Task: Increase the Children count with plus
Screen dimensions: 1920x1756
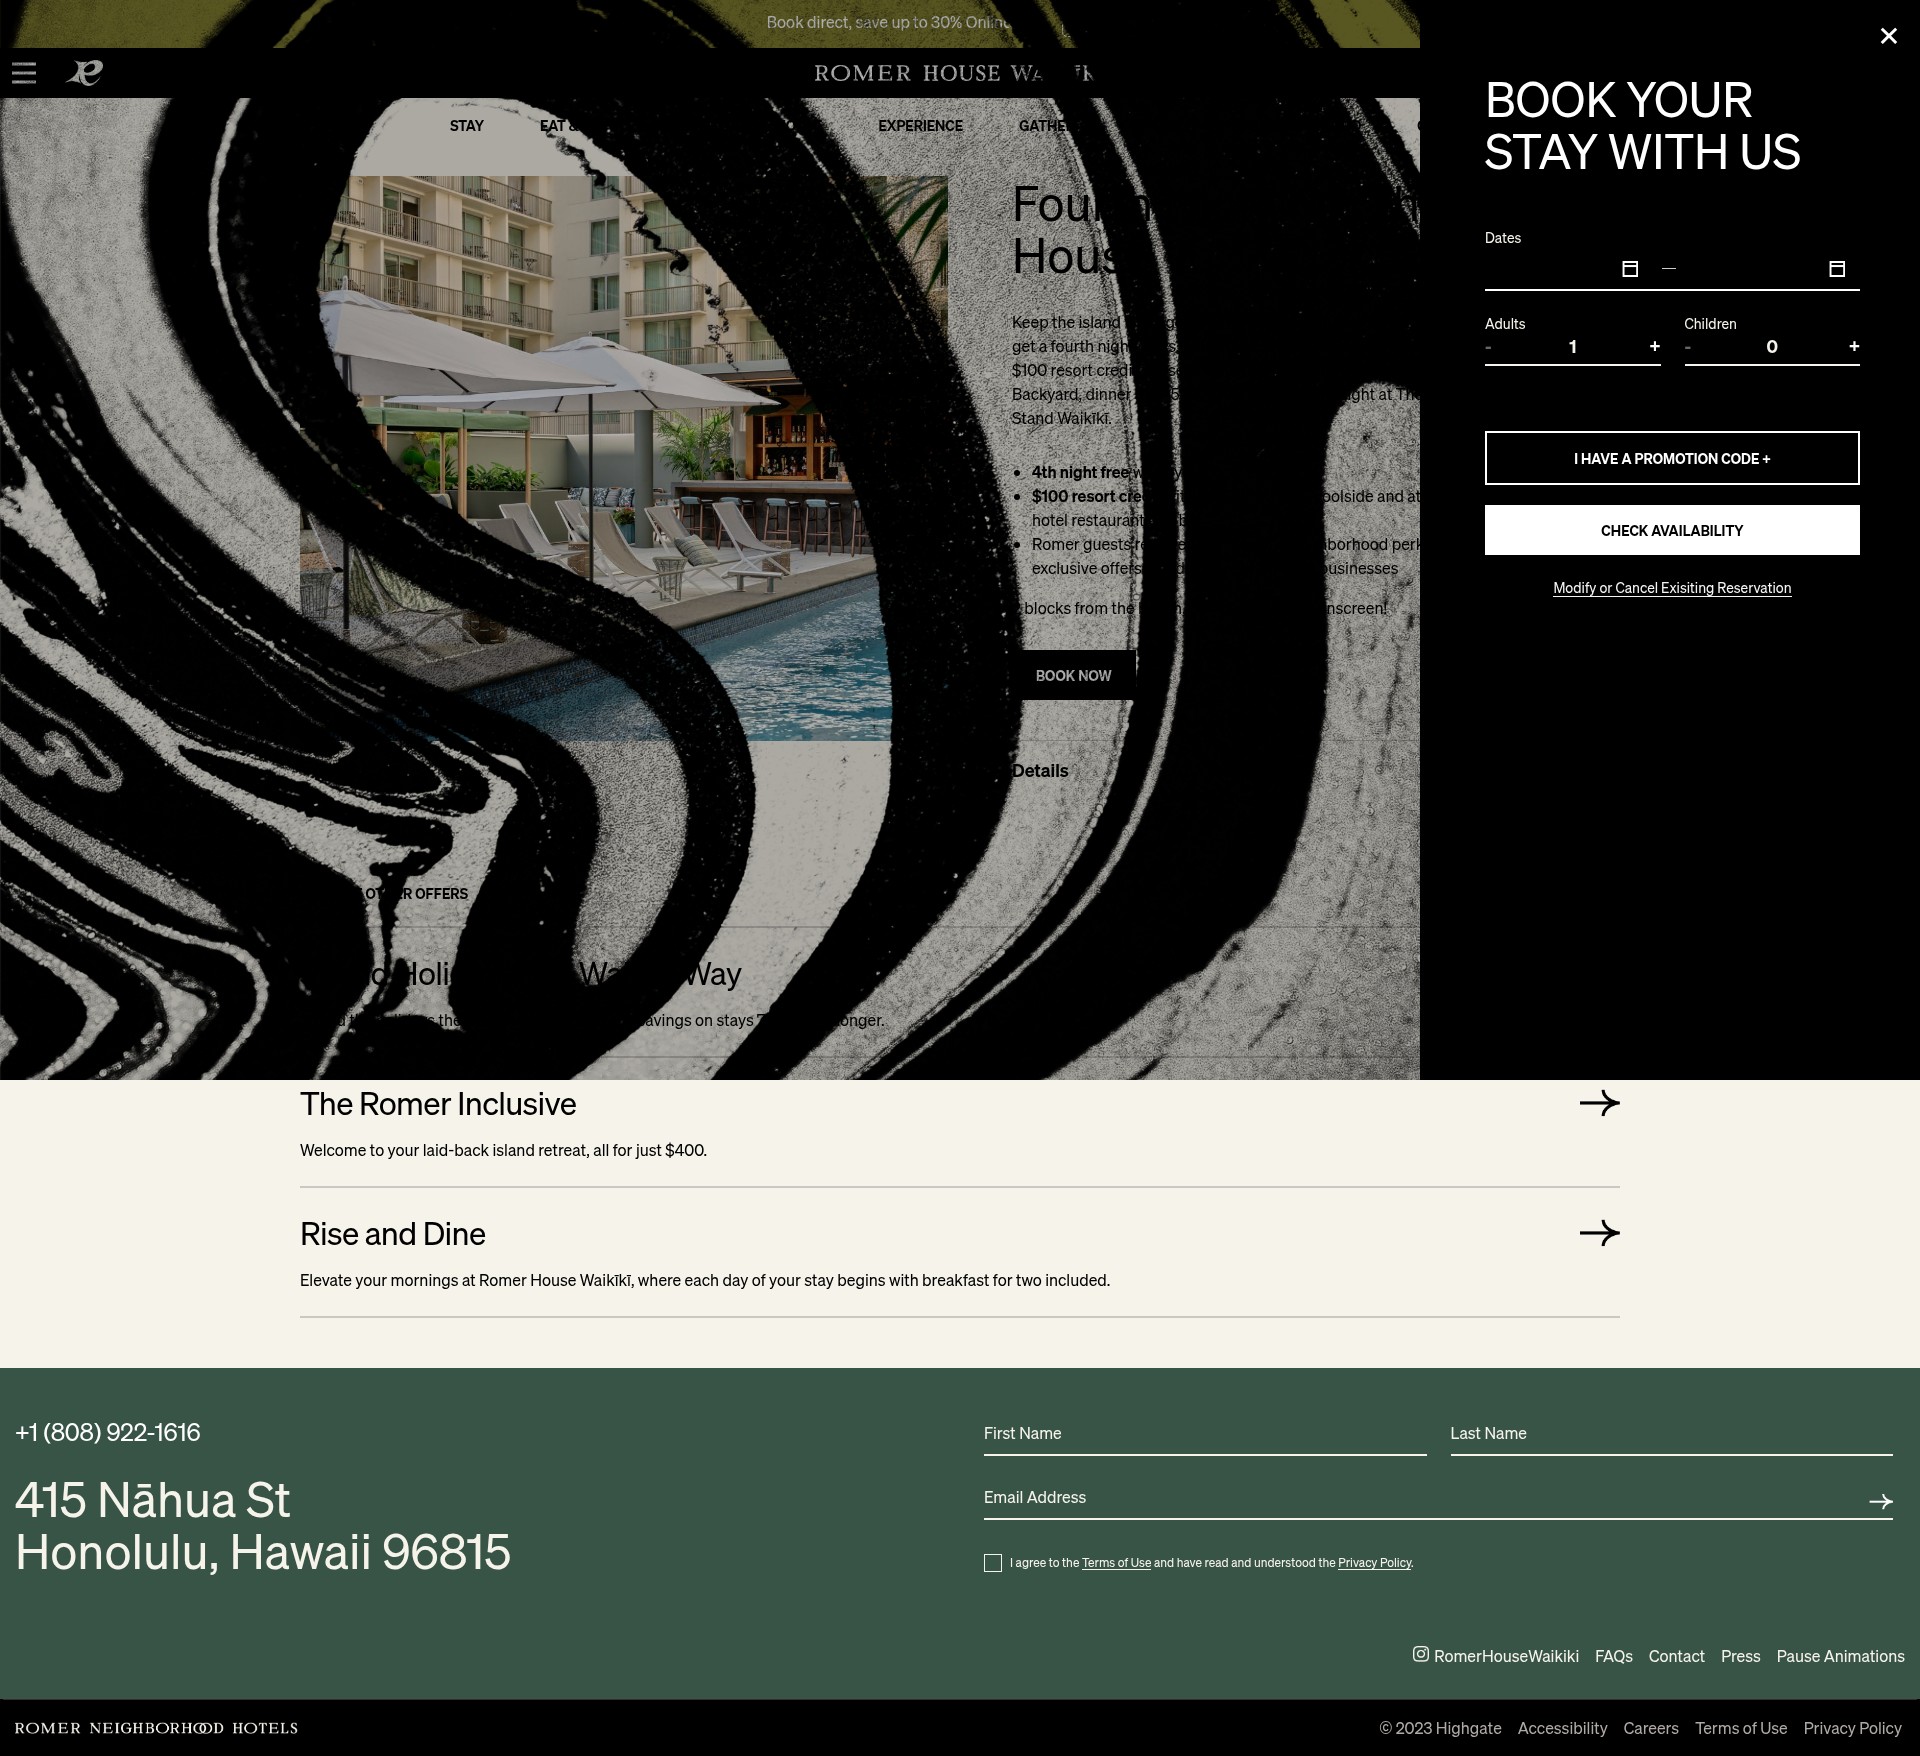Action: [1853, 346]
